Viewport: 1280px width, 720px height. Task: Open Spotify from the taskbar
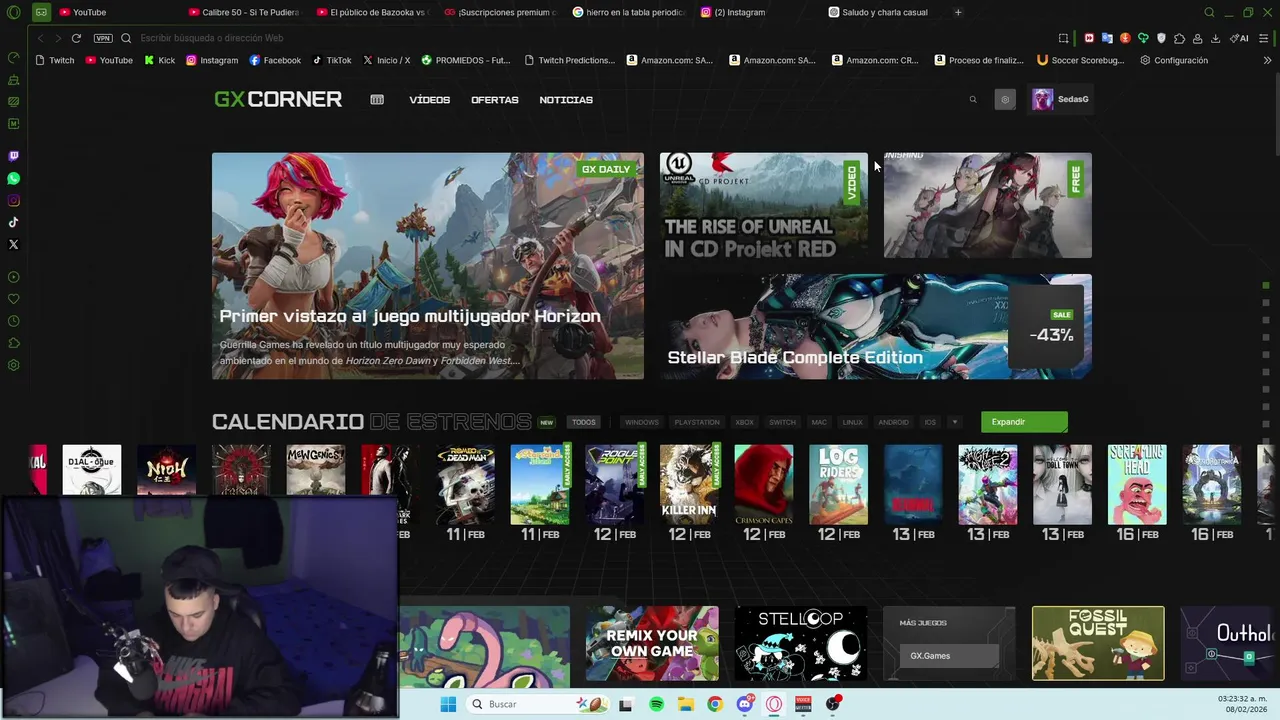click(x=656, y=704)
